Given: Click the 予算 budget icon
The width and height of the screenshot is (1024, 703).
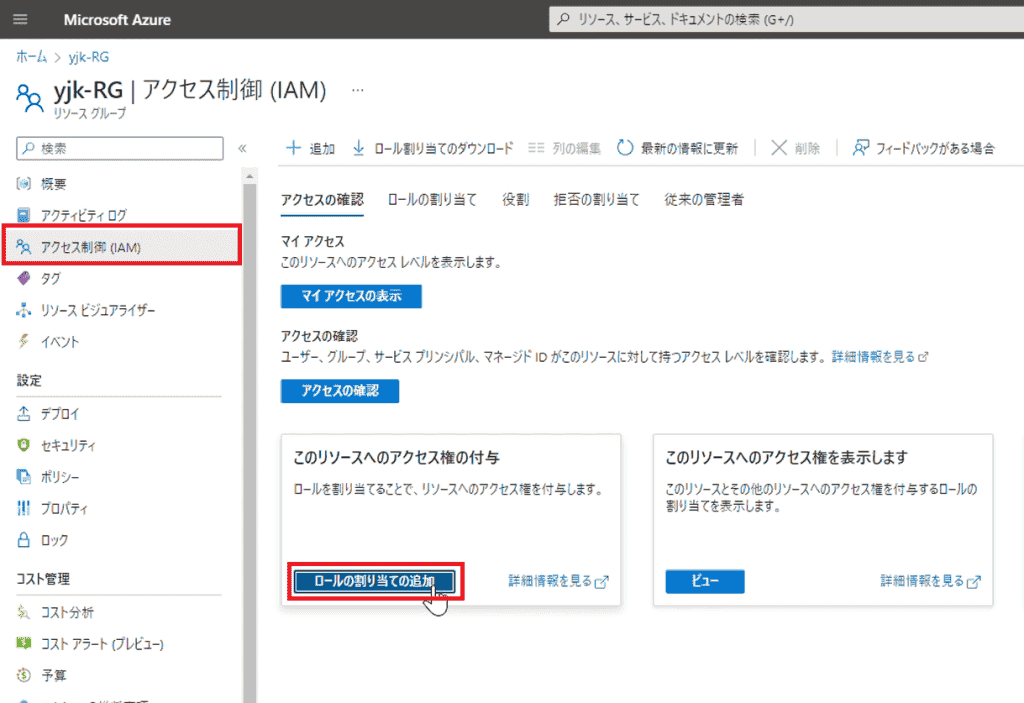Looking at the screenshot, I should 24,675.
